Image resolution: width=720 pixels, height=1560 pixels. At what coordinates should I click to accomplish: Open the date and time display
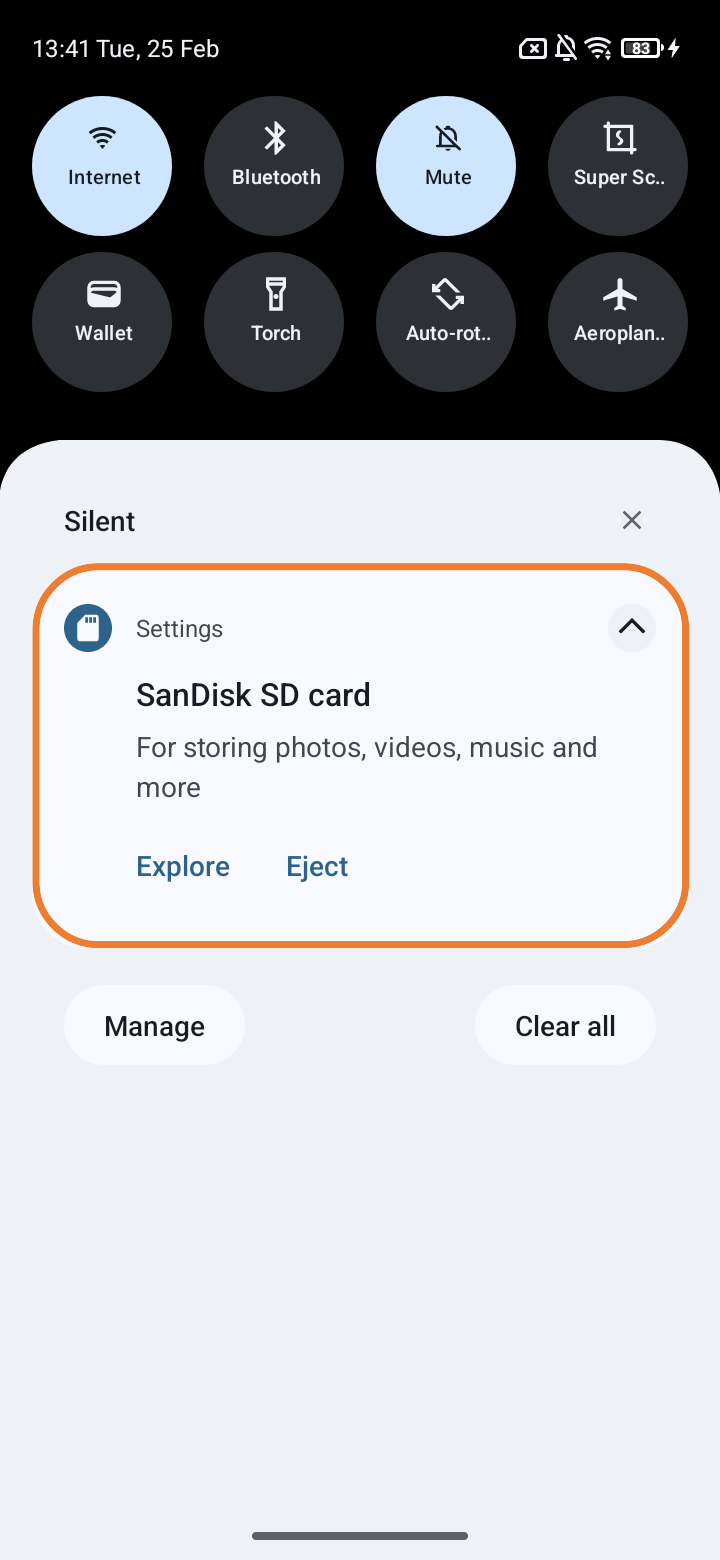click(125, 48)
